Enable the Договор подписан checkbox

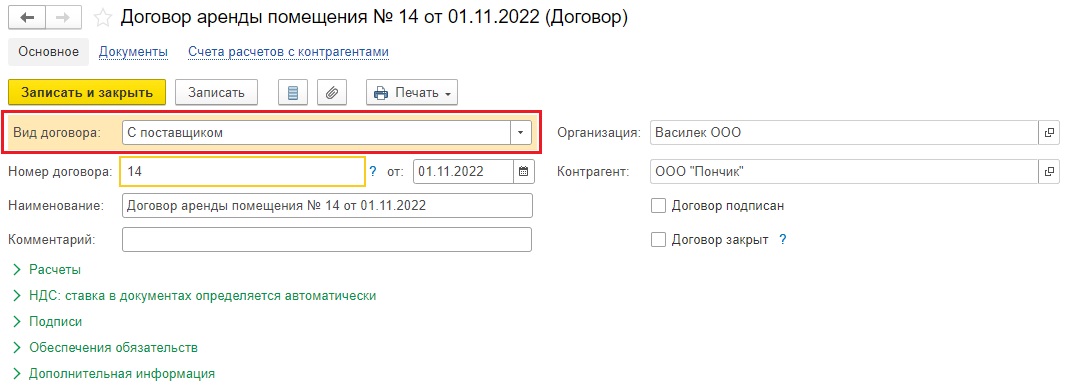658,206
